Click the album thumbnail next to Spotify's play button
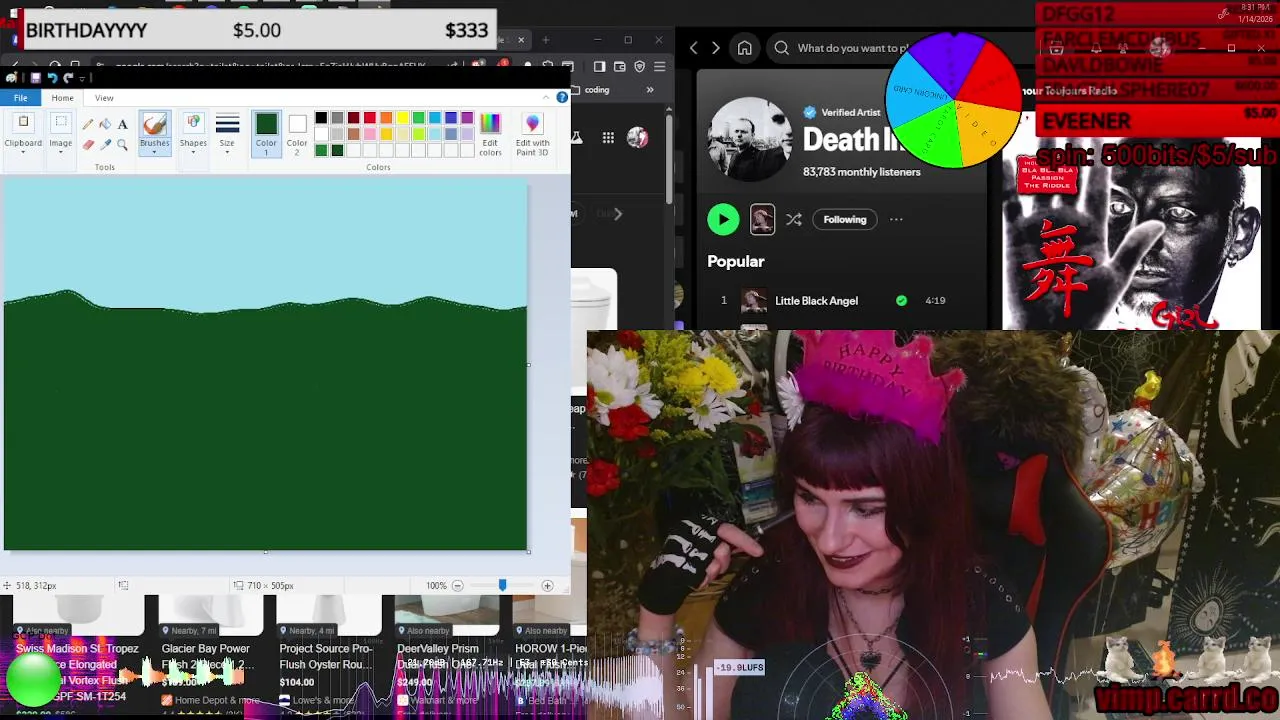This screenshot has width=1280, height=720. pos(762,220)
